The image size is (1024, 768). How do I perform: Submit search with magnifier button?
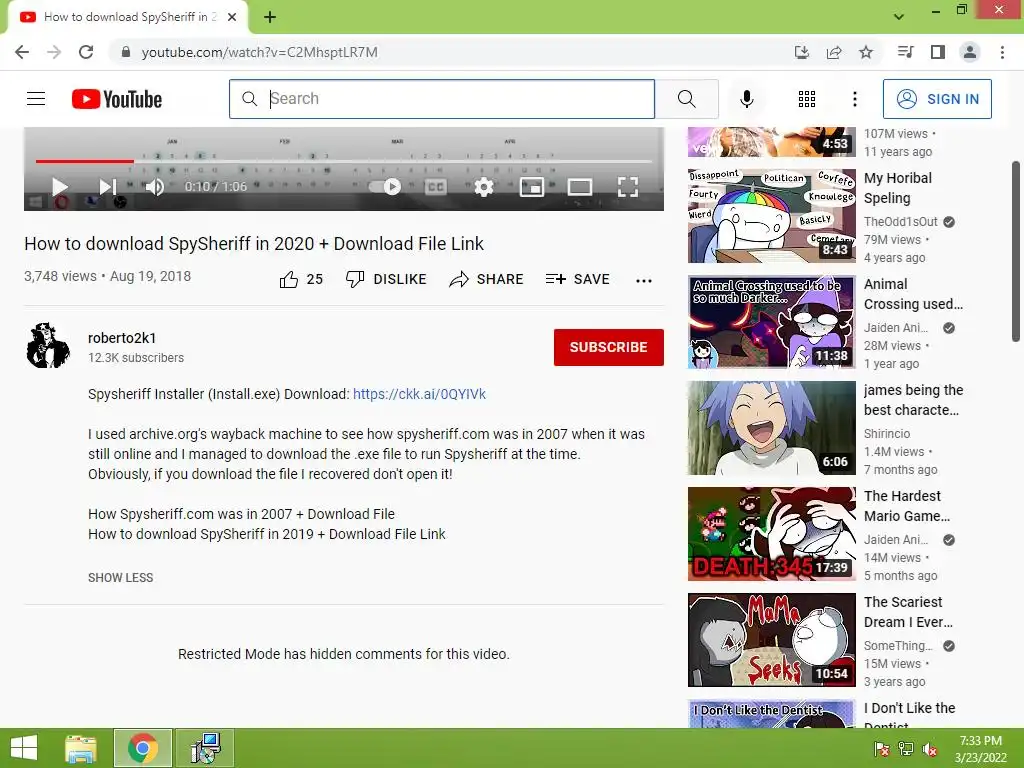pyautogui.click(x=686, y=99)
